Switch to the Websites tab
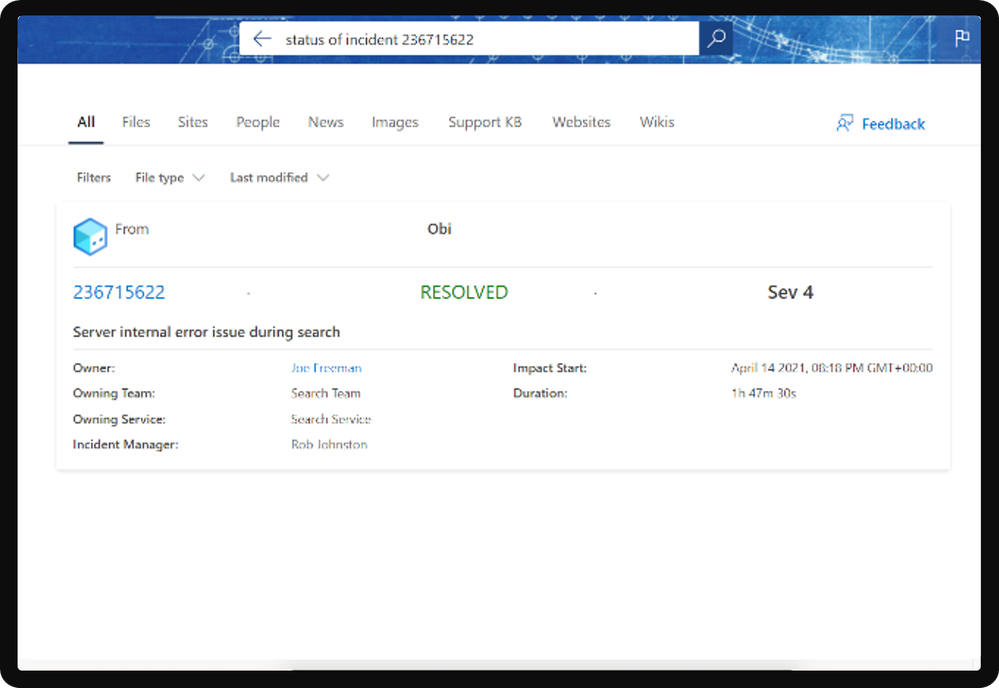The height and width of the screenshot is (688, 999). point(582,122)
